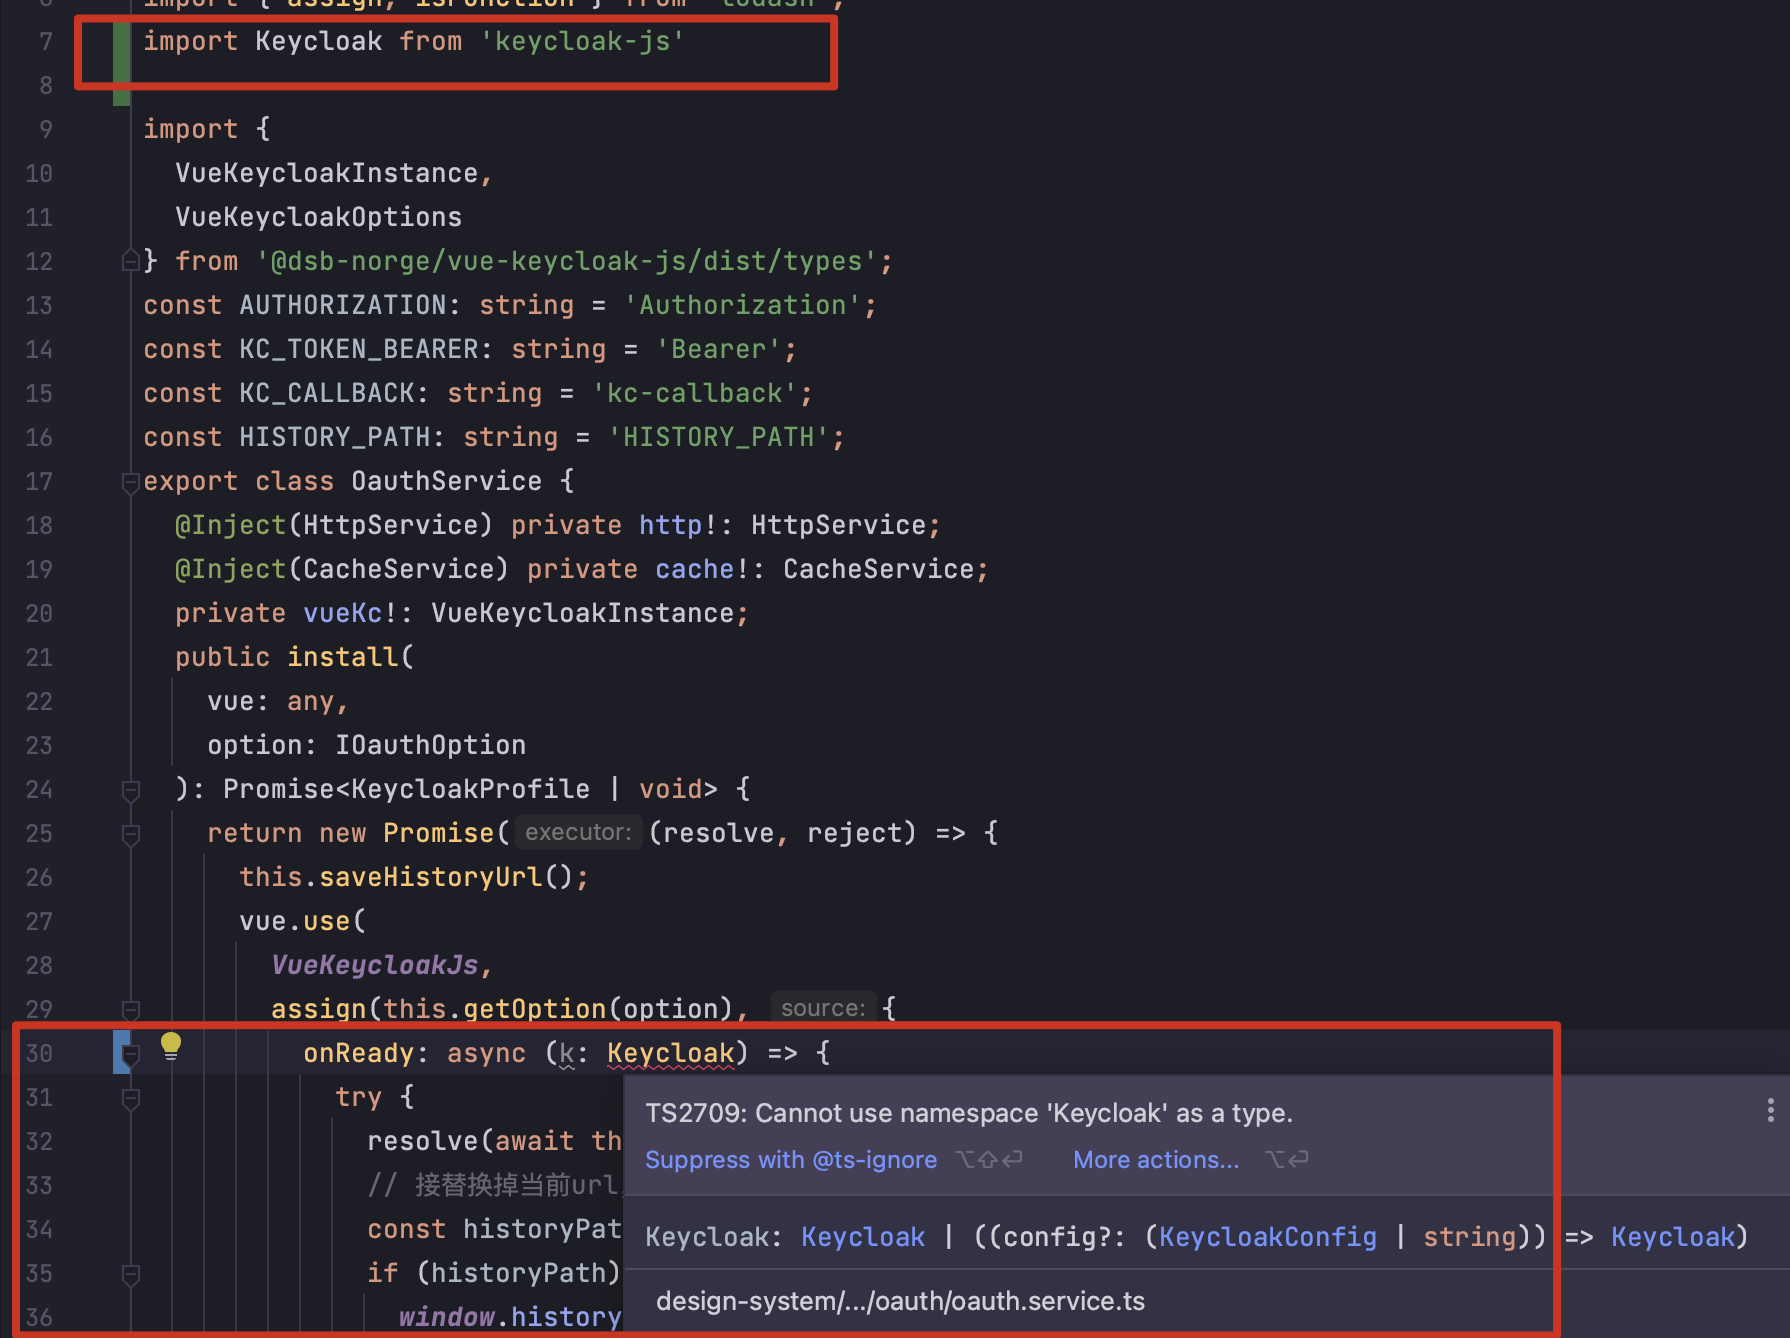The width and height of the screenshot is (1790, 1338).
Task: Collapse the import block at line 12
Action: 130,259
